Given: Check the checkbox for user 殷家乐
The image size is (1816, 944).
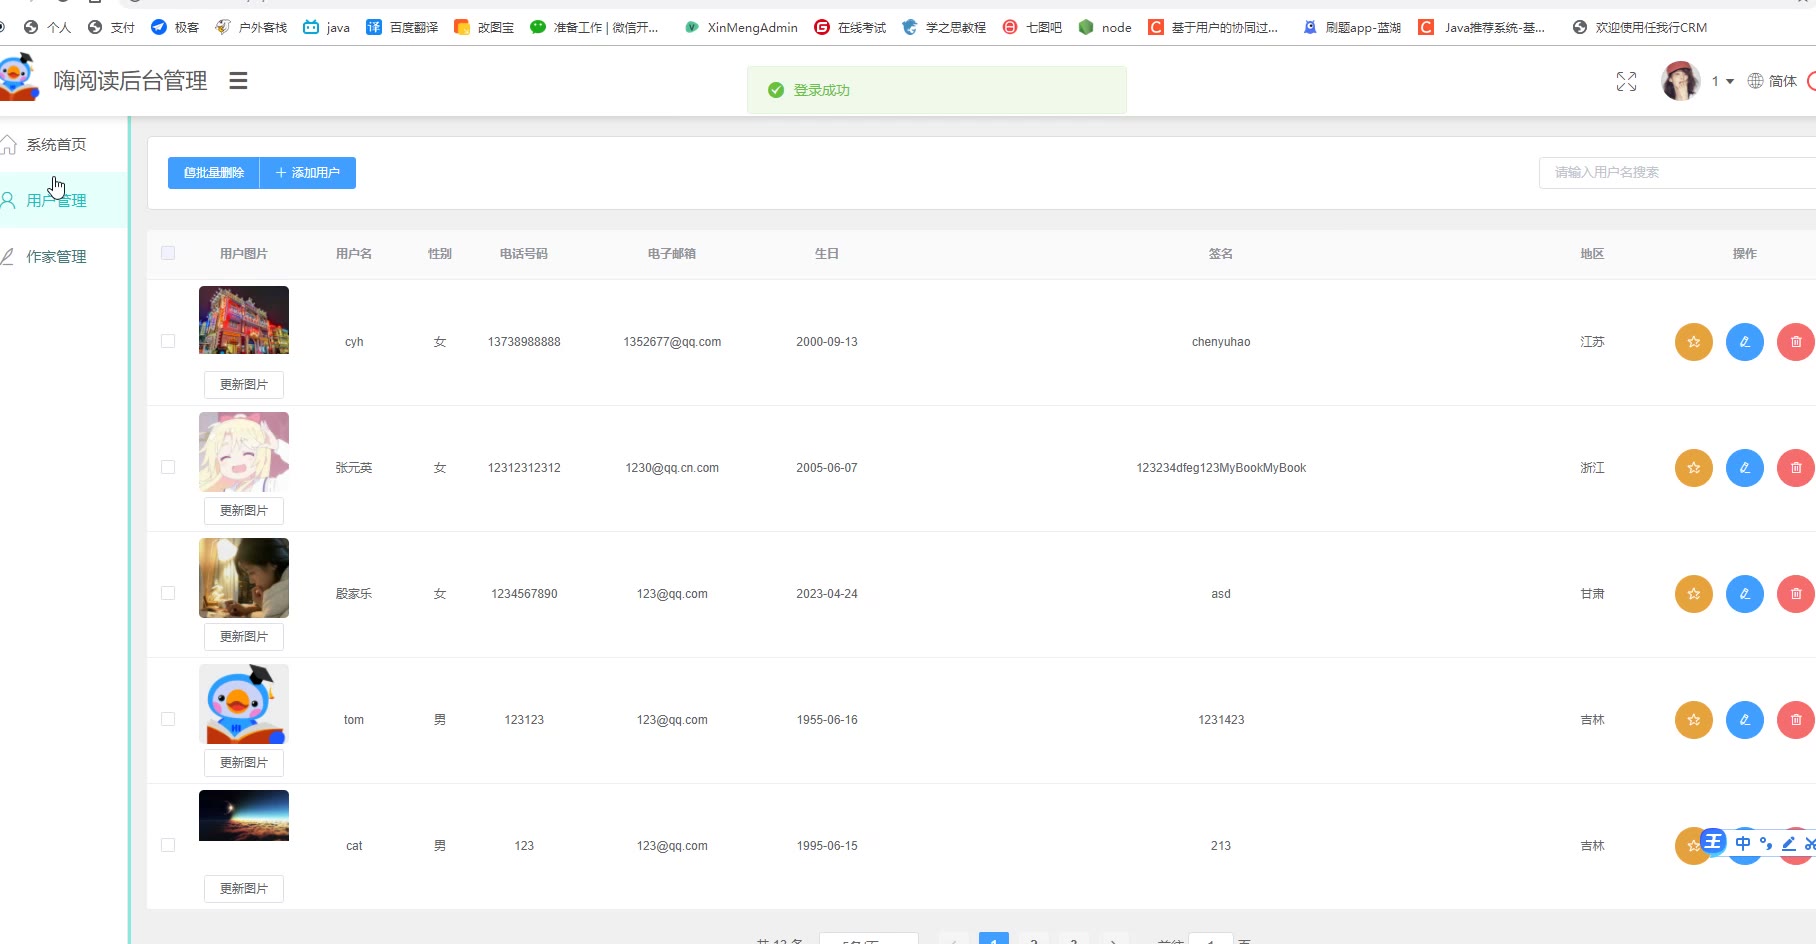Looking at the screenshot, I should pyautogui.click(x=168, y=593).
